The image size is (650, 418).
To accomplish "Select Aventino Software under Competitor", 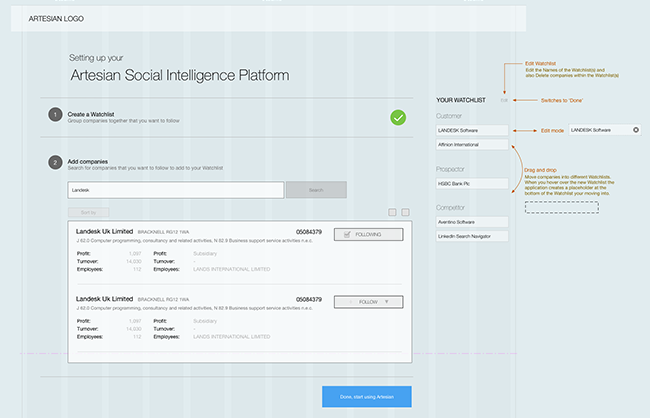I will tap(472, 221).
